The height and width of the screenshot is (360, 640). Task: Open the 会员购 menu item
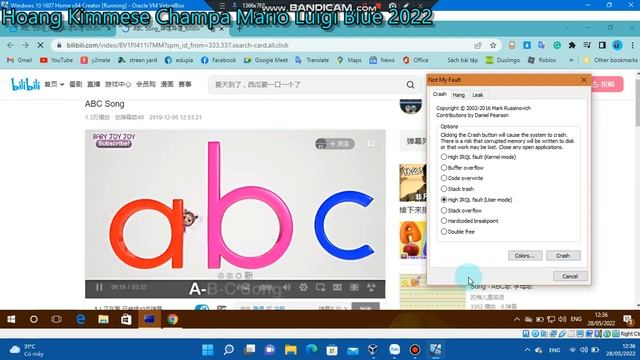coord(146,84)
